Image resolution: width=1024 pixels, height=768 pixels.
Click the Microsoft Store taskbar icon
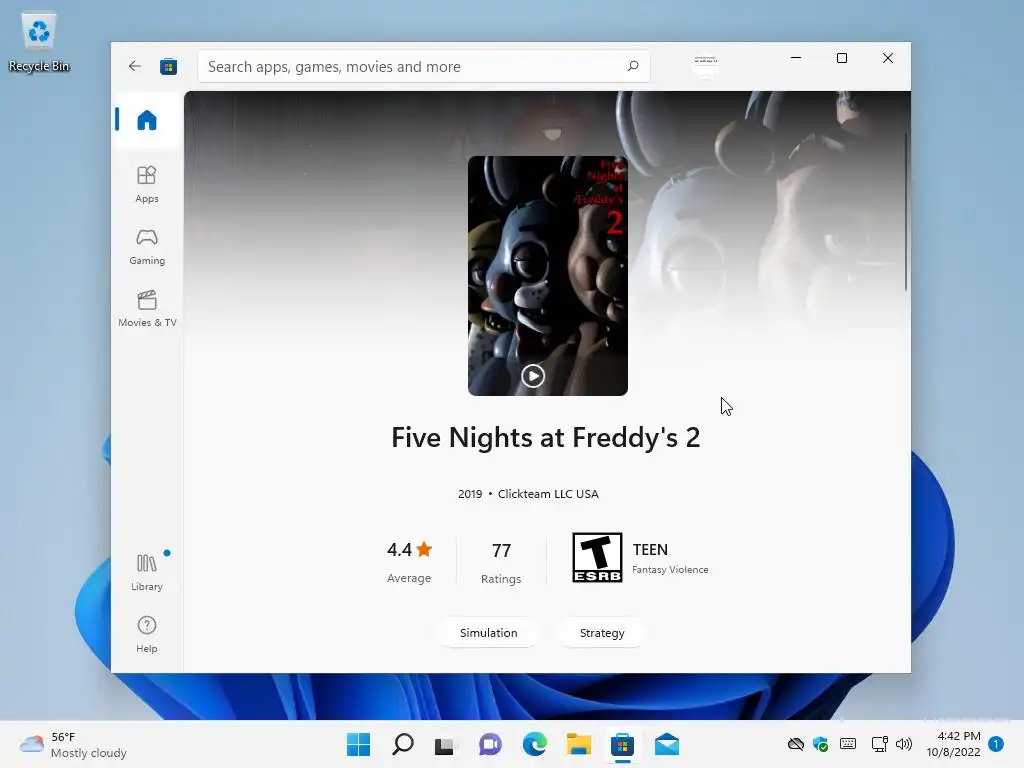click(x=622, y=744)
